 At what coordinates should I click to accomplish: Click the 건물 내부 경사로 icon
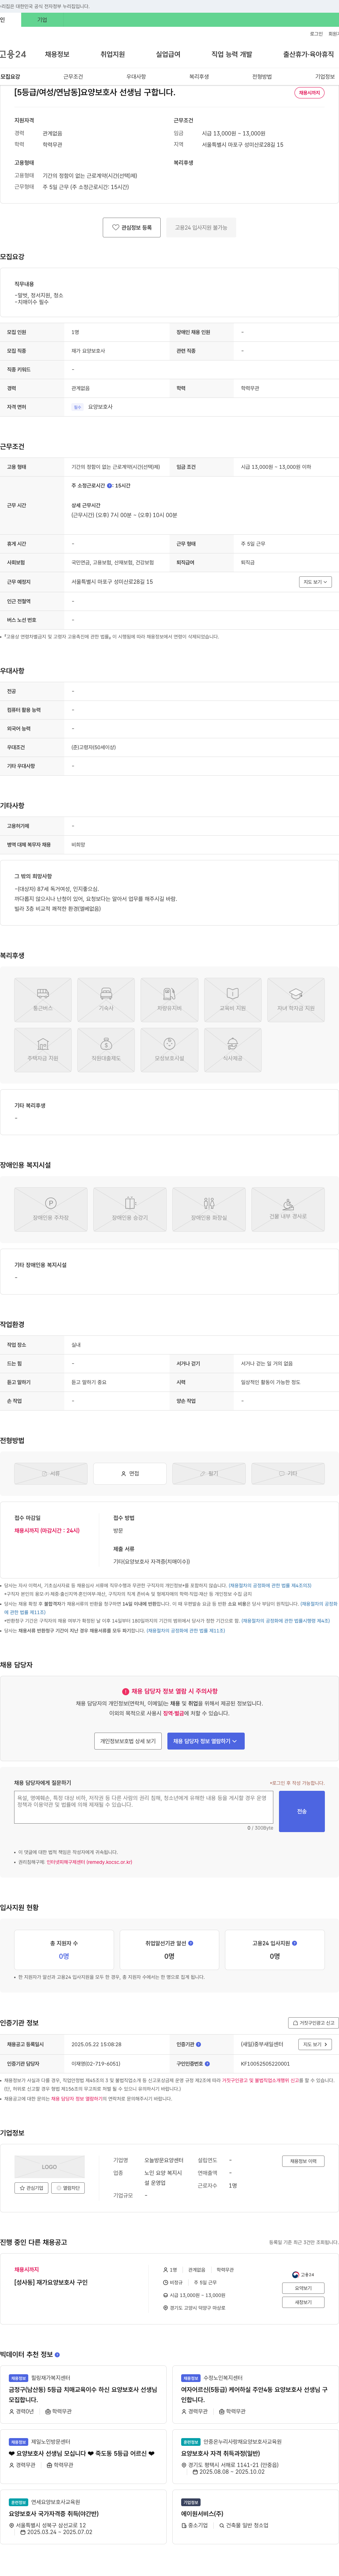288,1209
